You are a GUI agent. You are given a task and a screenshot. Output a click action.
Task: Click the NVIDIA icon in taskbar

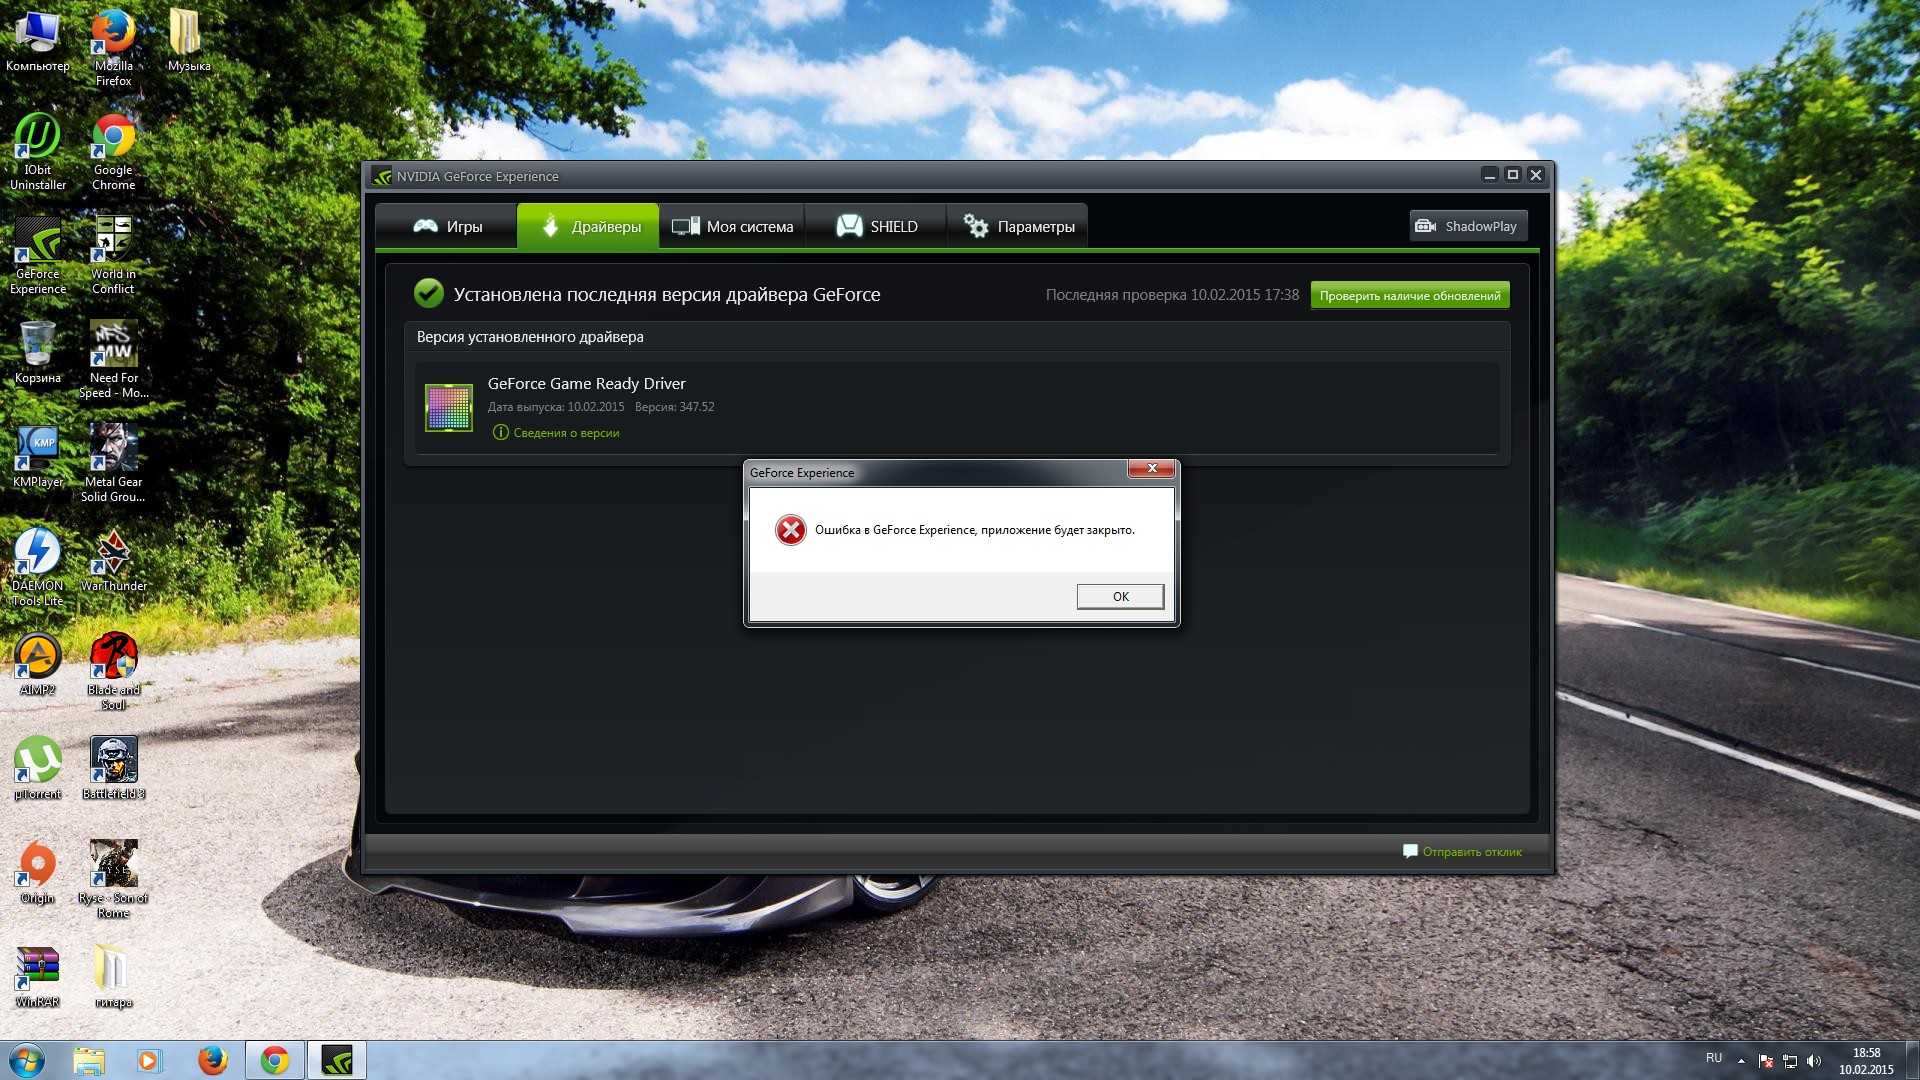[x=336, y=1060]
